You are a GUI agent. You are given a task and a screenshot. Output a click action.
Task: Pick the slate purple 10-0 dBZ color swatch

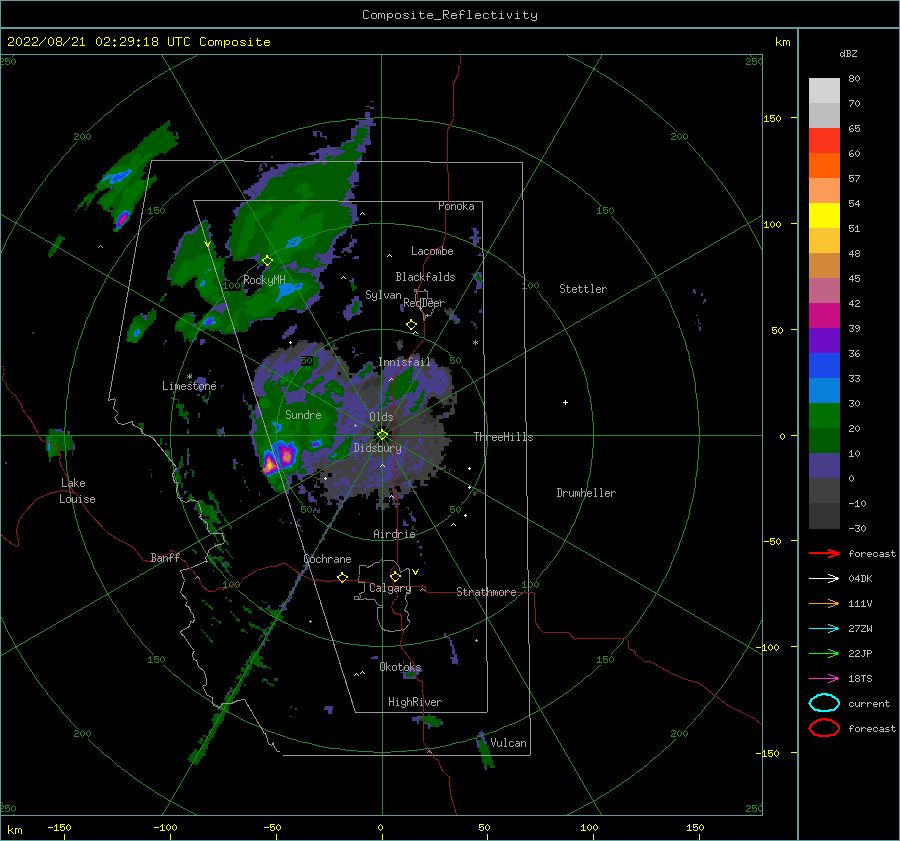click(824, 466)
